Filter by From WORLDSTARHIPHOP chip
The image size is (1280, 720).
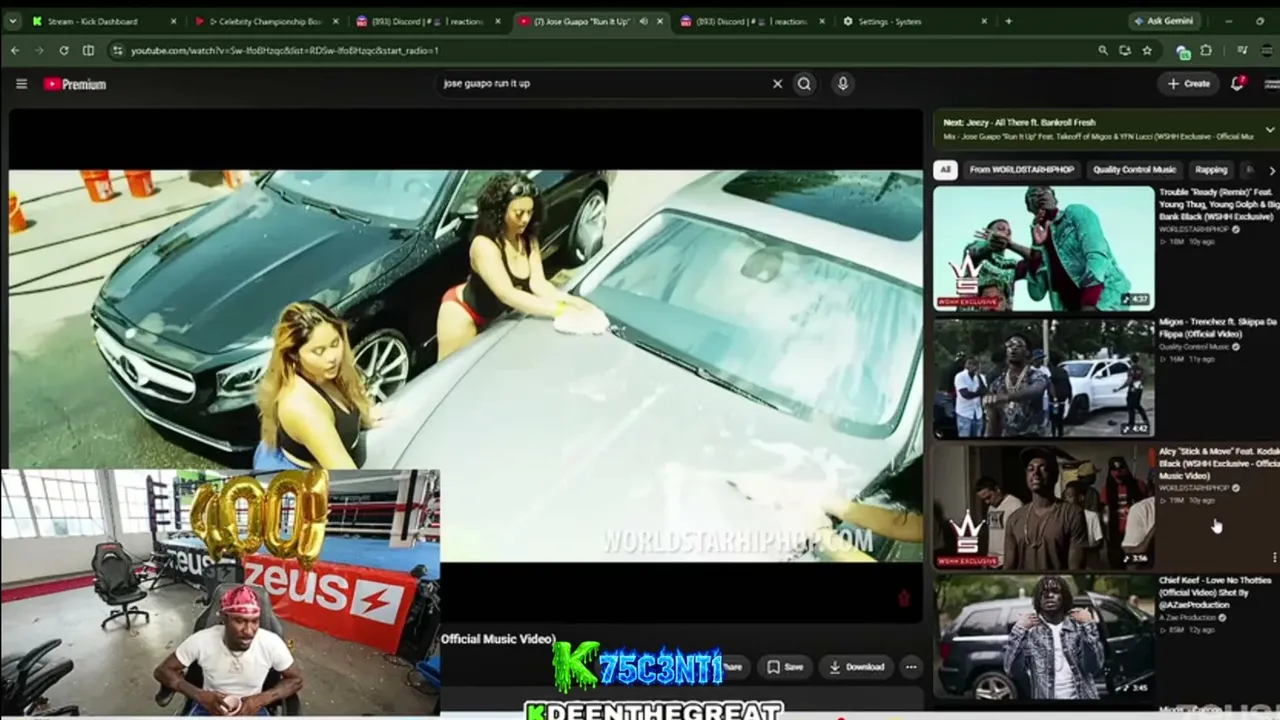(1021, 170)
